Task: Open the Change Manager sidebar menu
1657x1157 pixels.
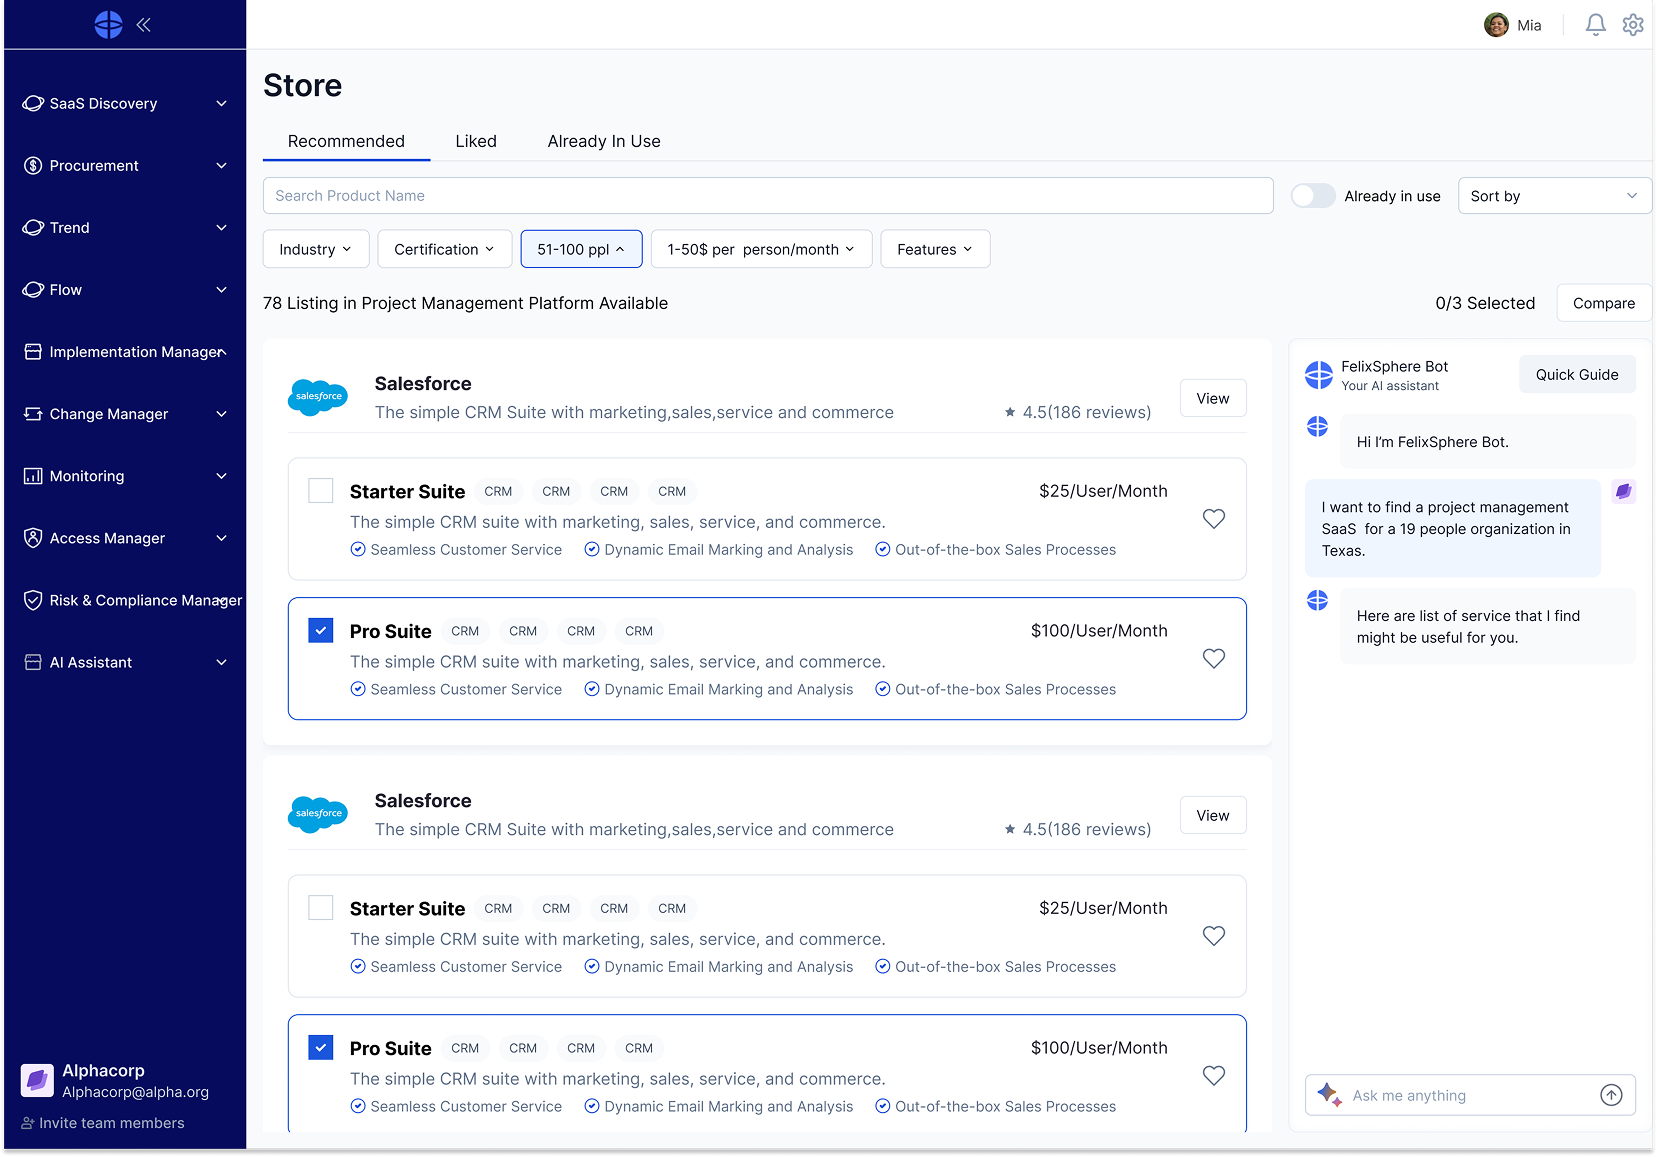Action: pyautogui.click(x=125, y=414)
